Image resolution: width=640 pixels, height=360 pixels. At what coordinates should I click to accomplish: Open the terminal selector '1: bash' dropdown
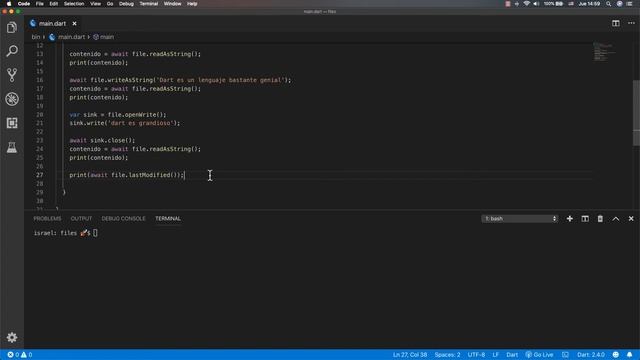(520, 219)
